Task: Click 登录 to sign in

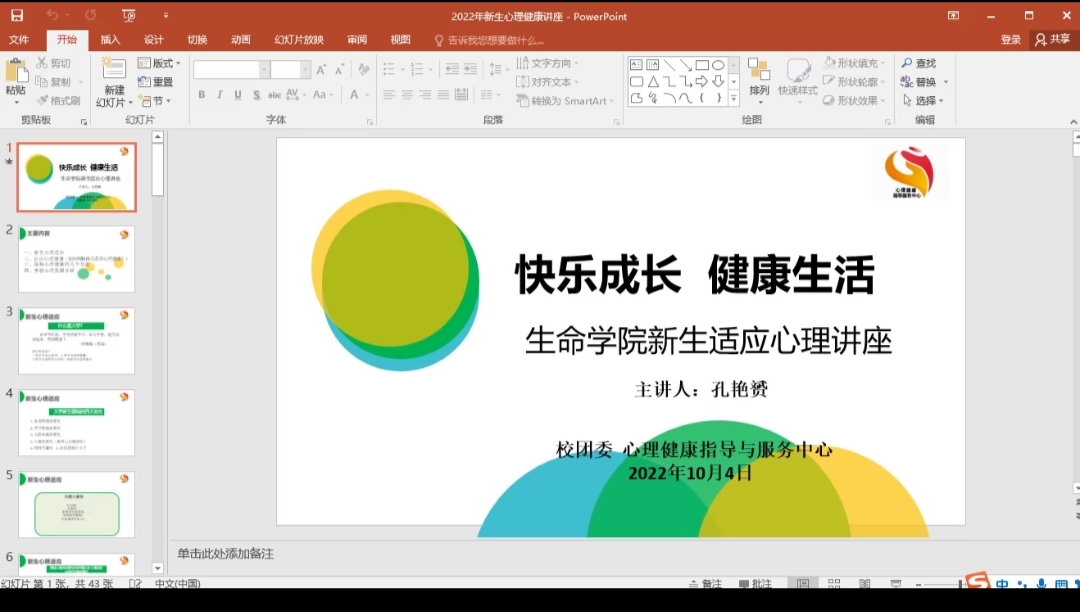Action: [1011, 40]
